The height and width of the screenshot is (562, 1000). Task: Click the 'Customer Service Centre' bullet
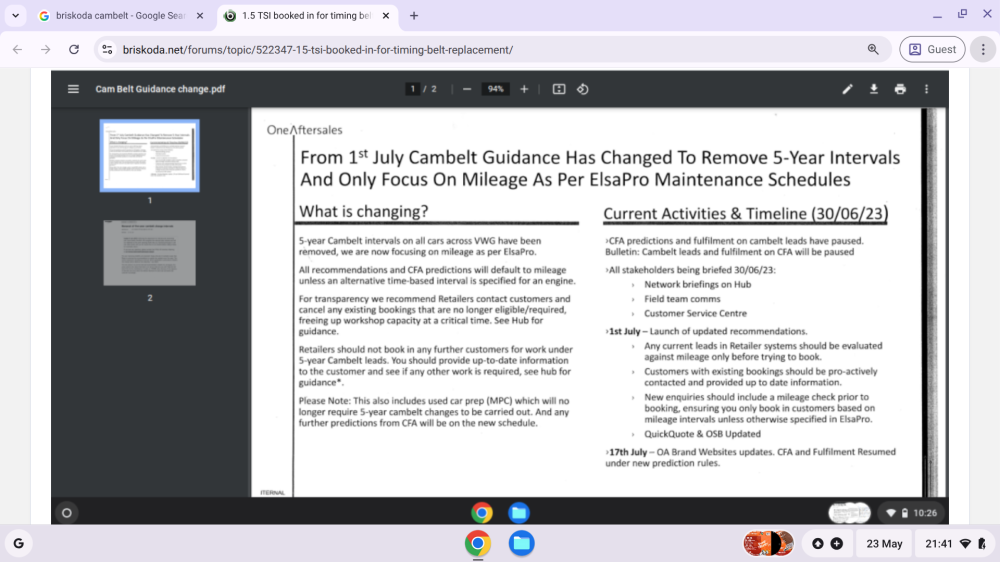click(x=695, y=313)
